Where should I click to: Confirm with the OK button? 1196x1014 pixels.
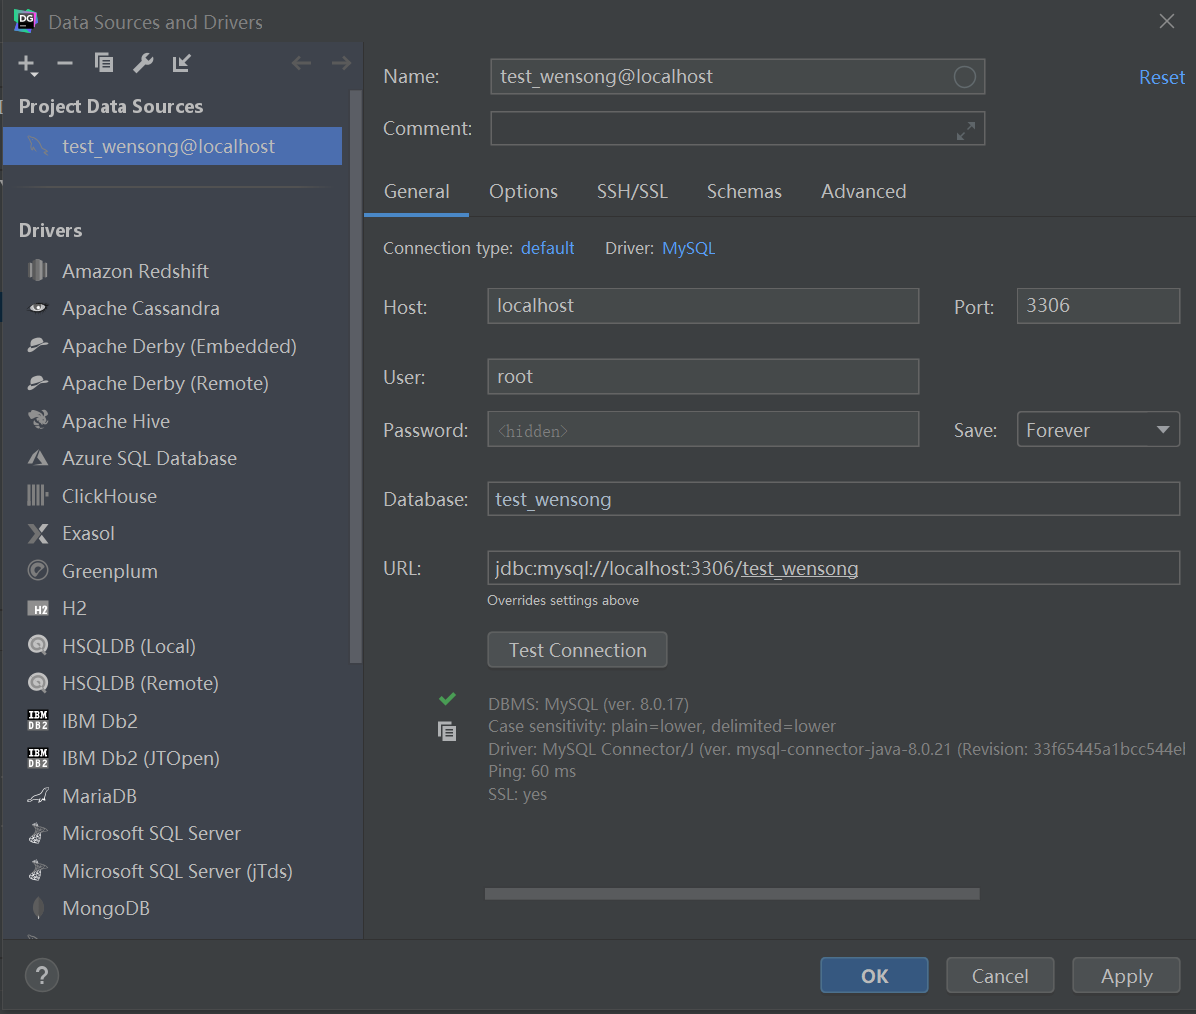[874, 976]
